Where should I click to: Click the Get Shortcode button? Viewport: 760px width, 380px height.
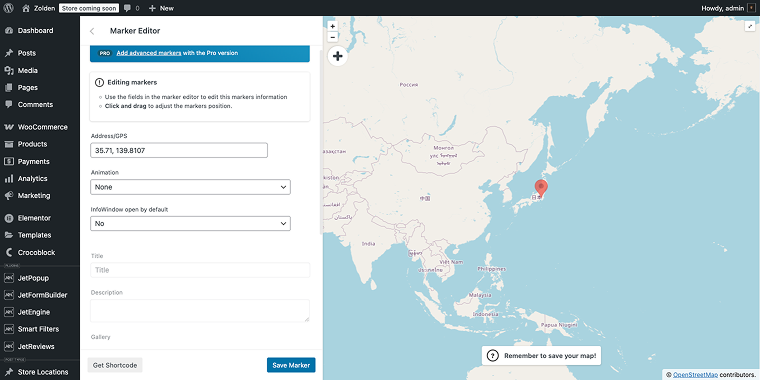click(x=115, y=365)
